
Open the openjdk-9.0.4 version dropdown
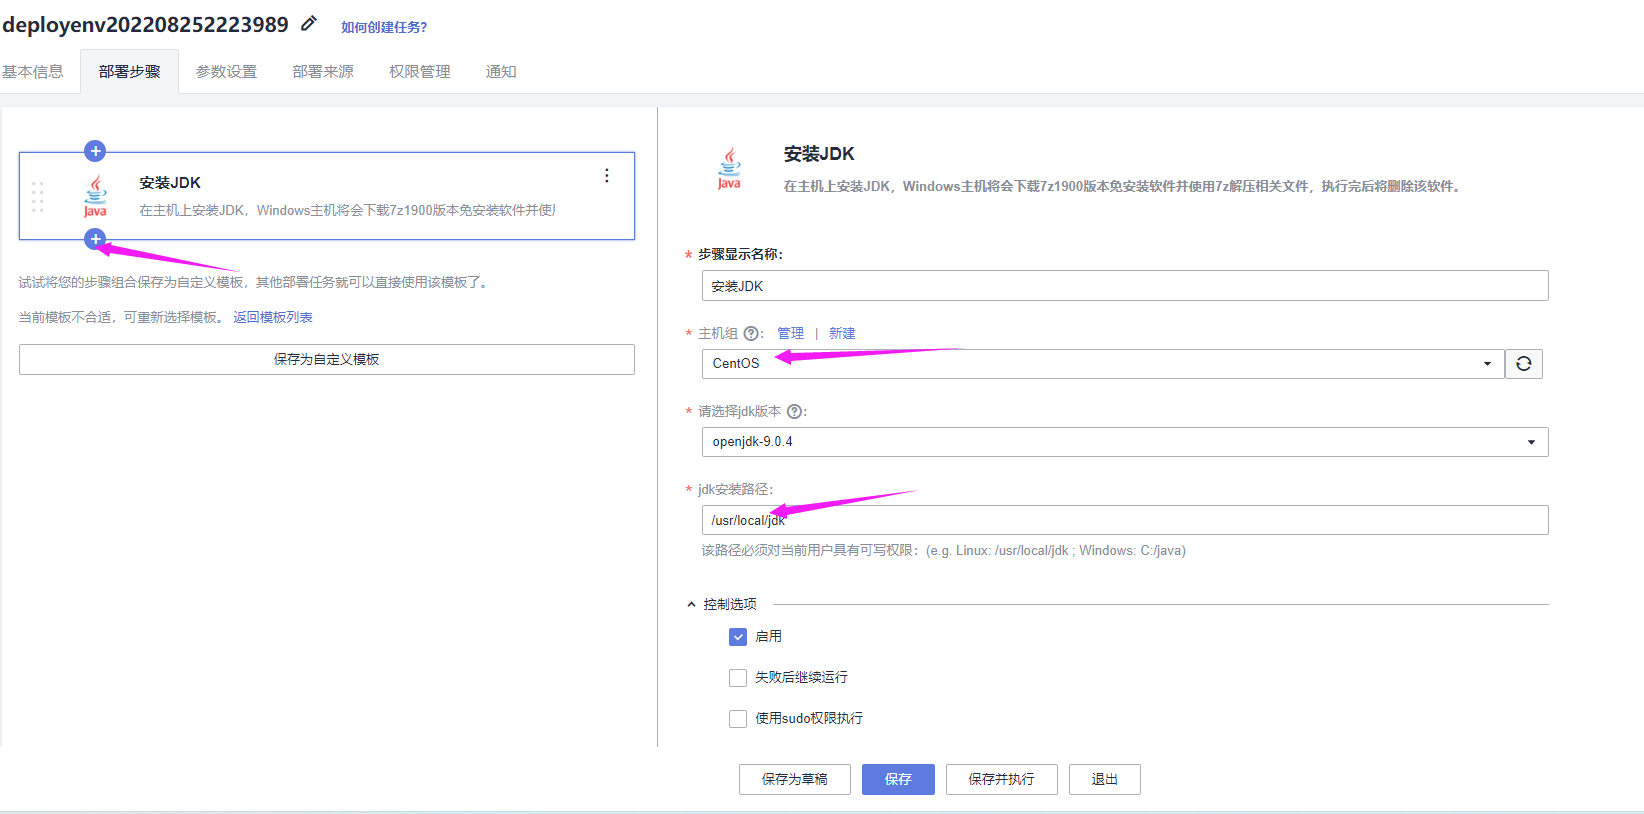tap(1125, 442)
